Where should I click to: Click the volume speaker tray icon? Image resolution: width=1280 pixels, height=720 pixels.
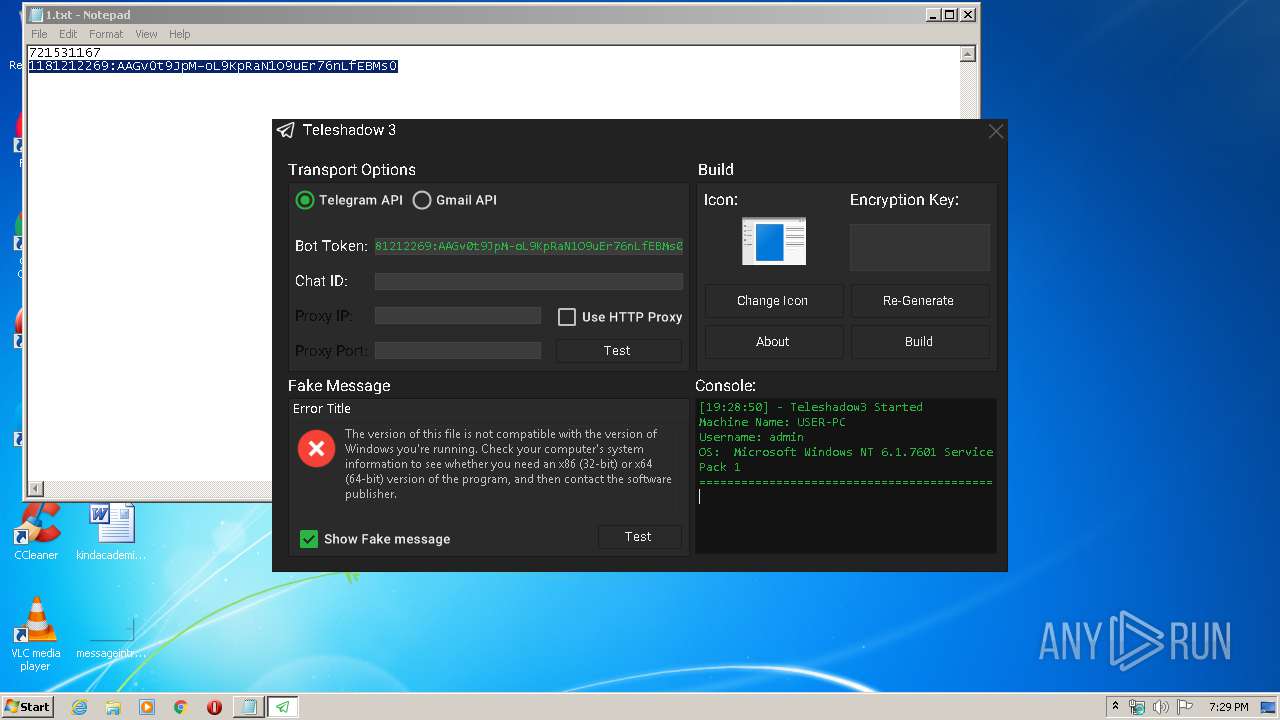[1160, 707]
